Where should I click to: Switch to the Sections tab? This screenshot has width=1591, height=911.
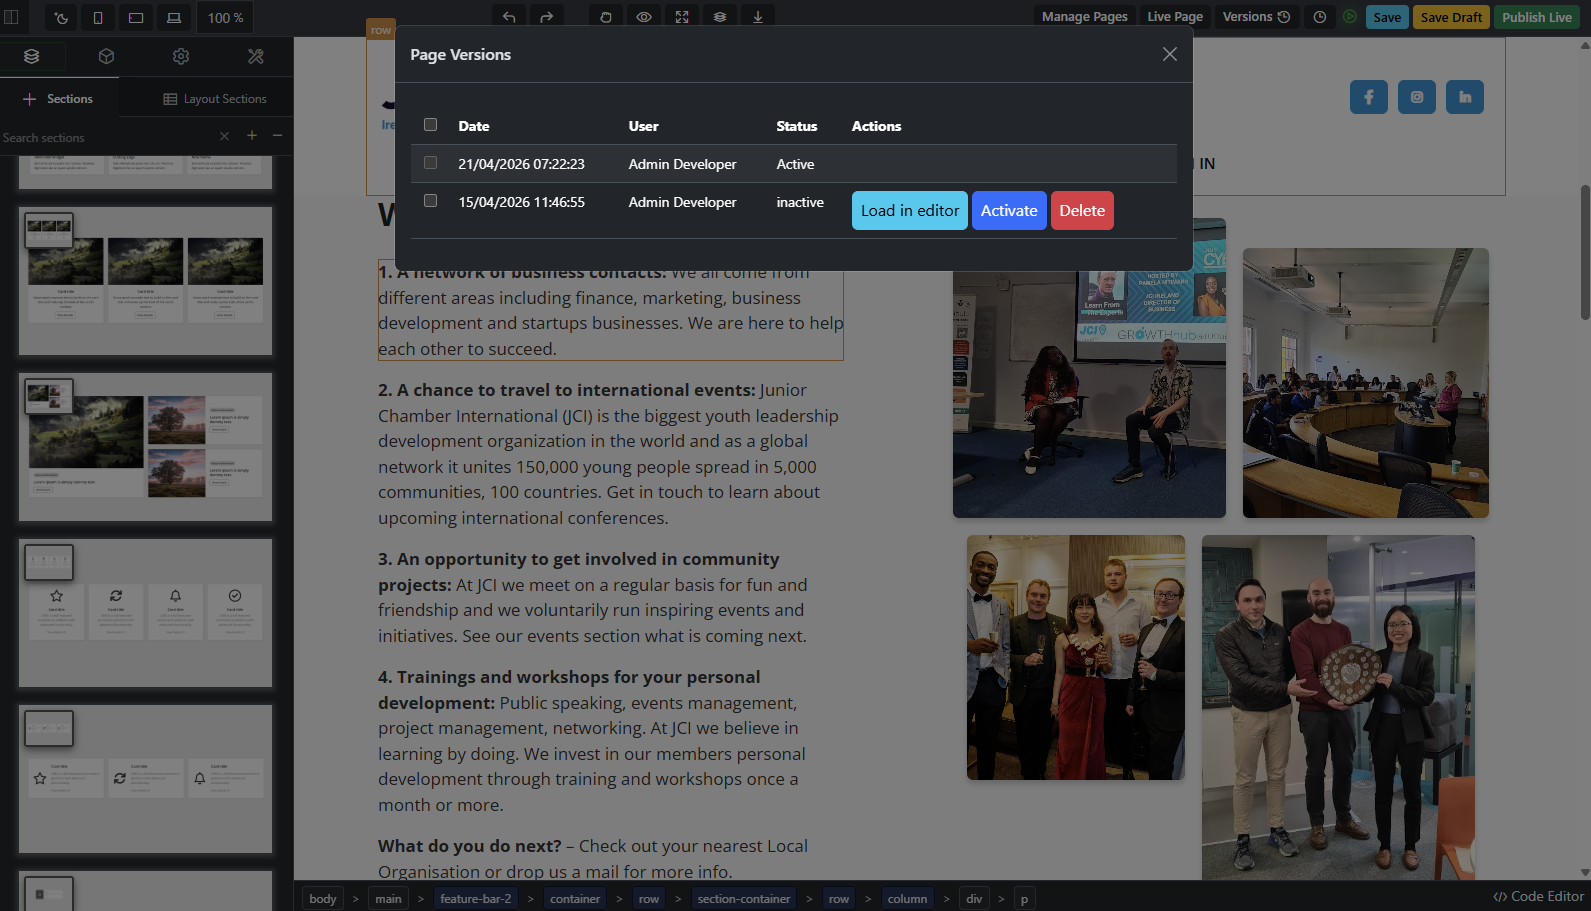[58, 99]
